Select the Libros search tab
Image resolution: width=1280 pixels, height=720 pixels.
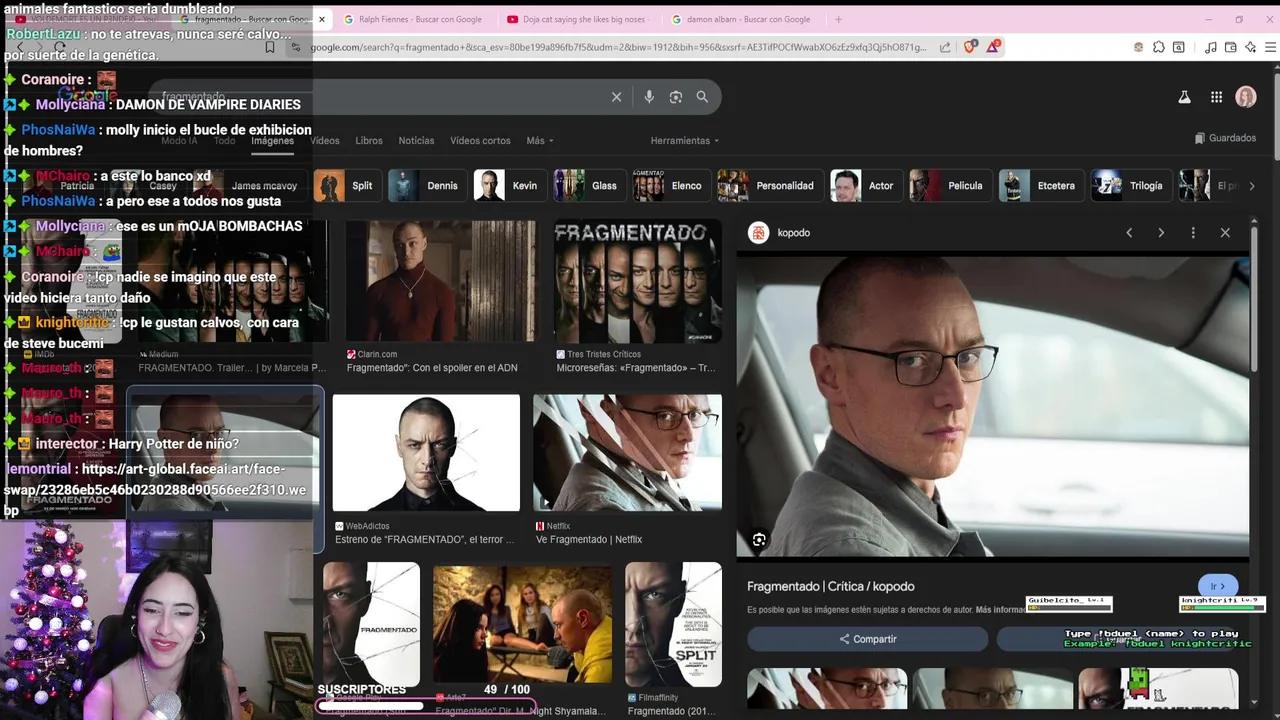(x=369, y=141)
